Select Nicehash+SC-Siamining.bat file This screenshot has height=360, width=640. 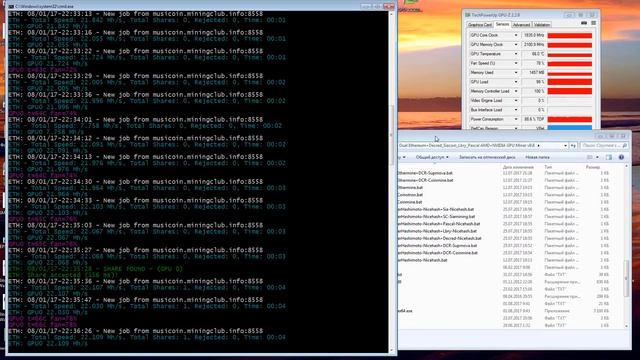pyautogui.click(x=436, y=217)
